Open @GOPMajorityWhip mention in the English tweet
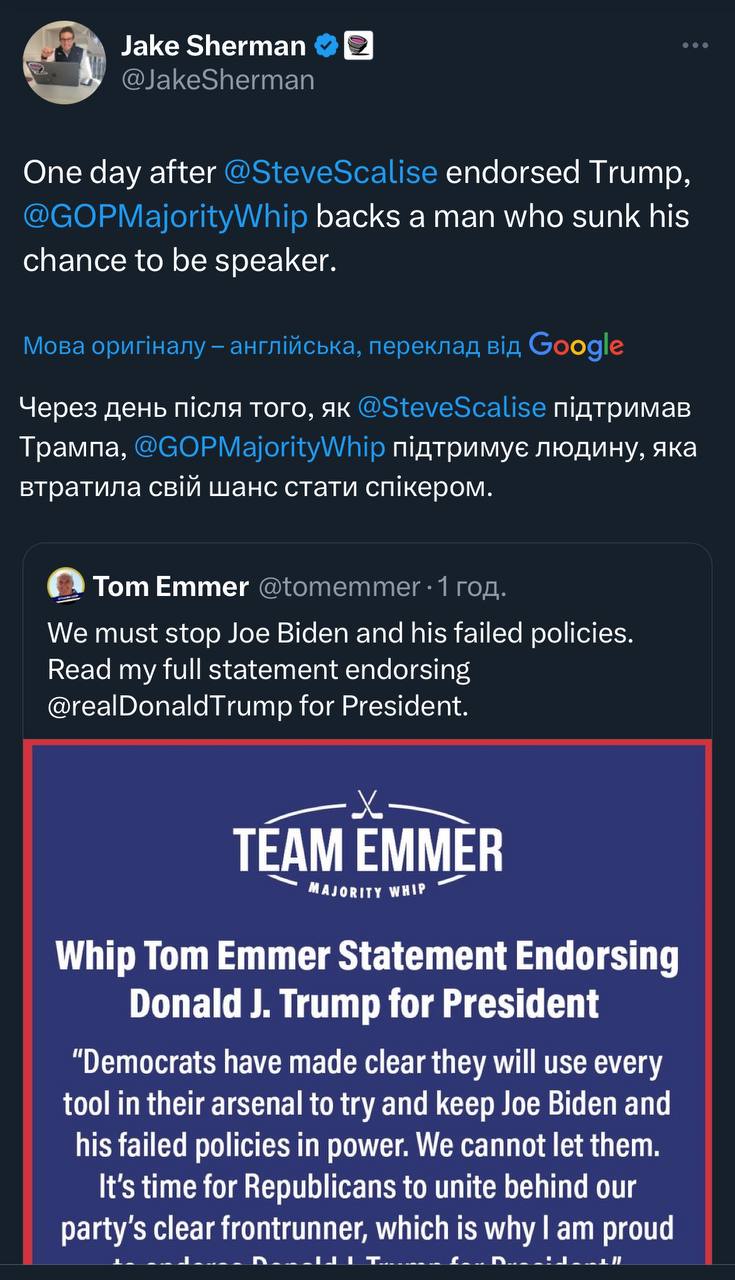Screen dimensions: 735x1280 coord(165,216)
